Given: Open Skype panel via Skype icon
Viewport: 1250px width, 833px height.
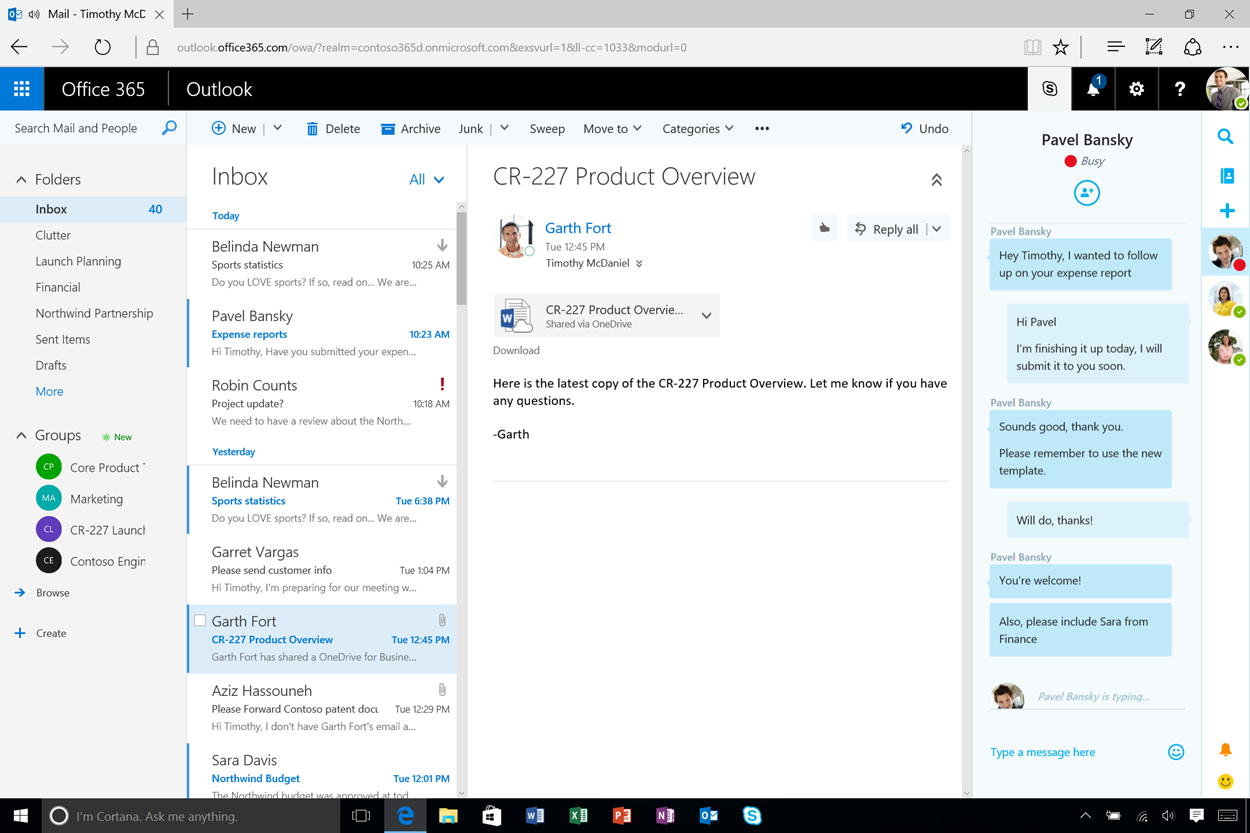Looking at the screenshot, I should click(x=1049, y=88).
